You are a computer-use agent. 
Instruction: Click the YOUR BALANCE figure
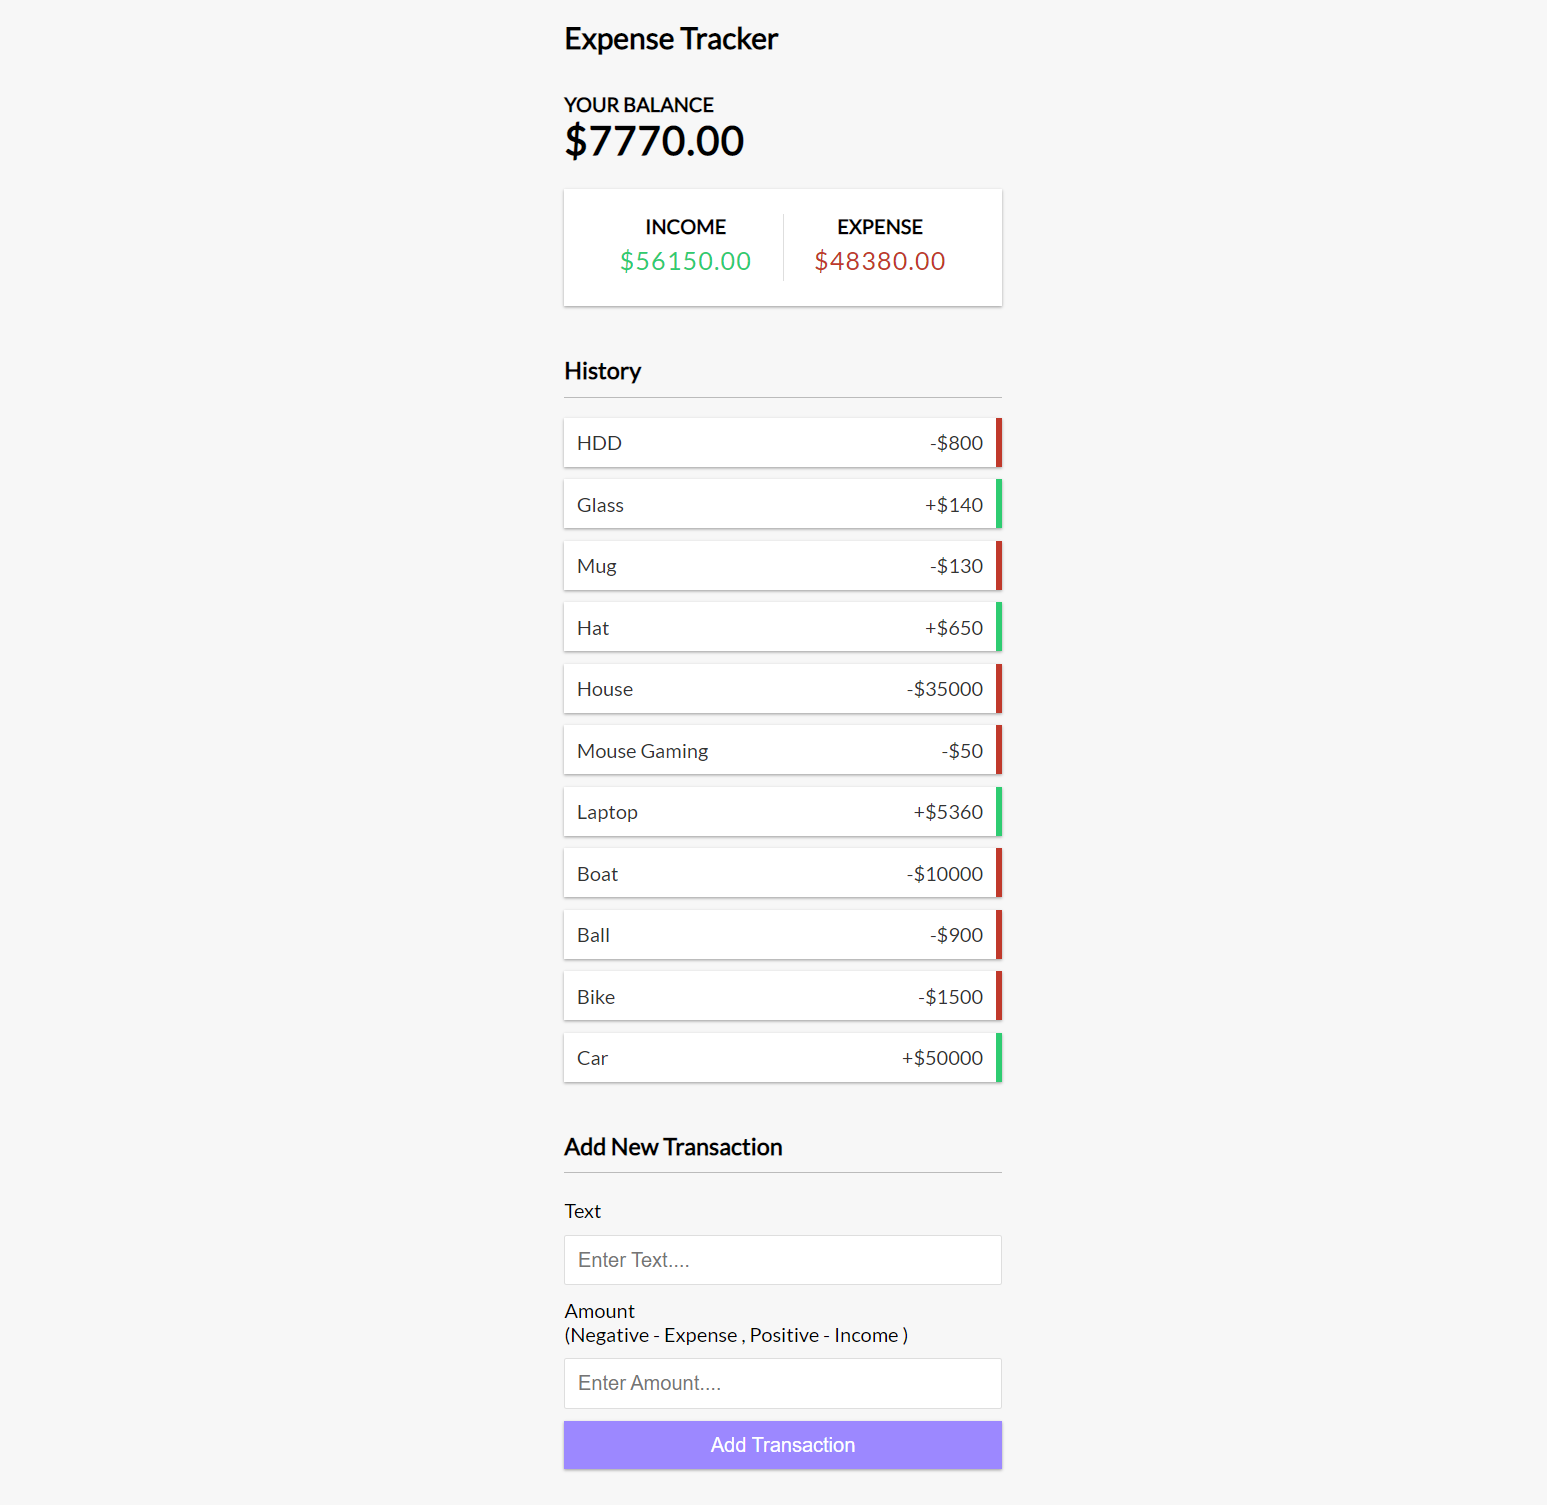click(x=654, y=141)
